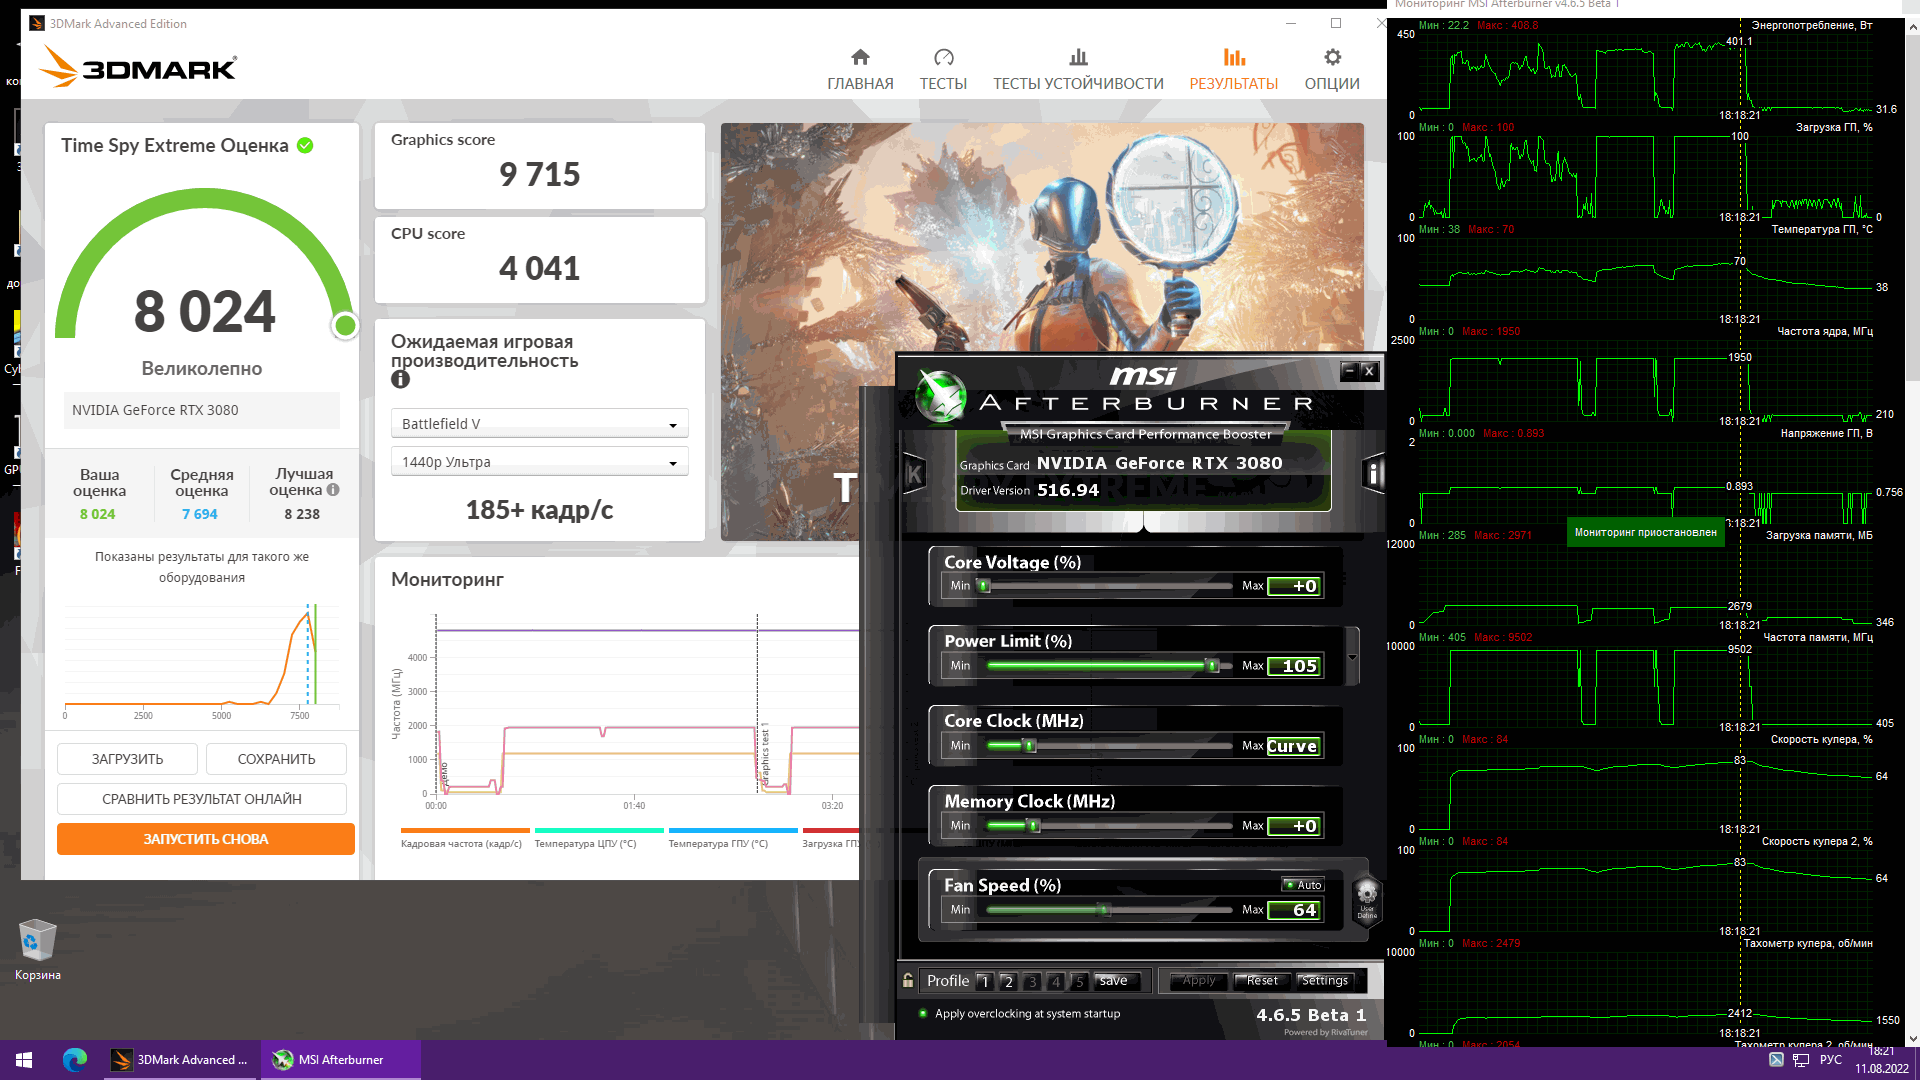Click the Power Limit slider handle

pos(1212,666)
